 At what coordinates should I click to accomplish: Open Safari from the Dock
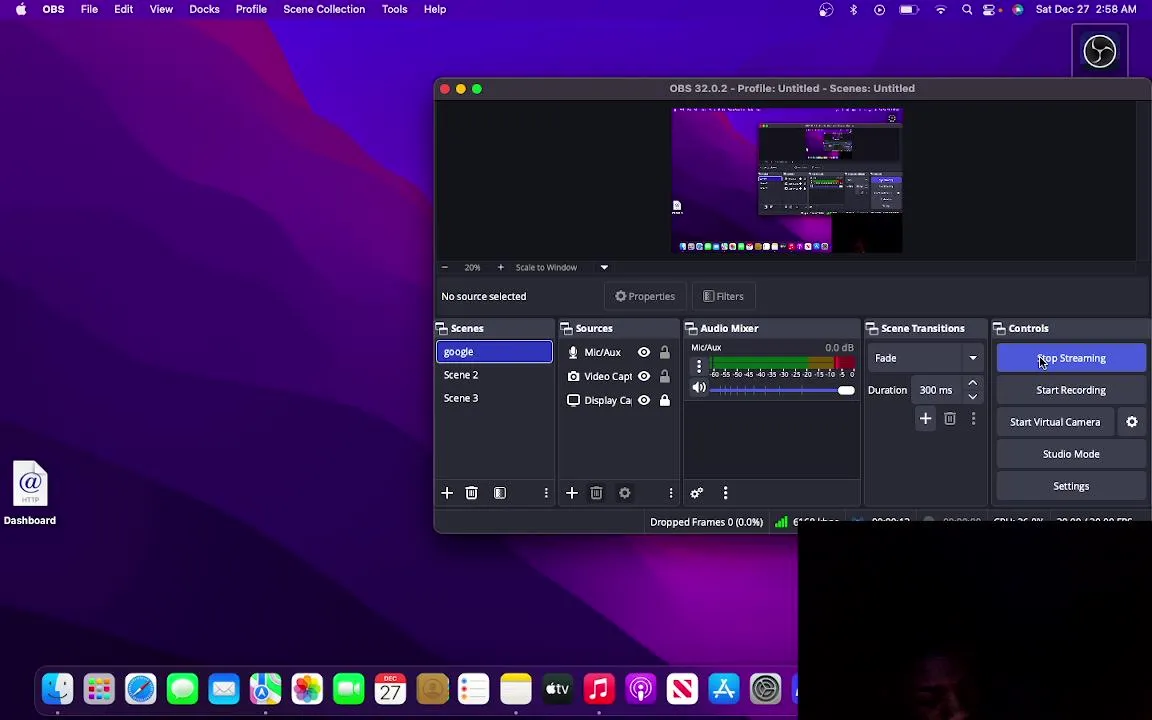140,689
